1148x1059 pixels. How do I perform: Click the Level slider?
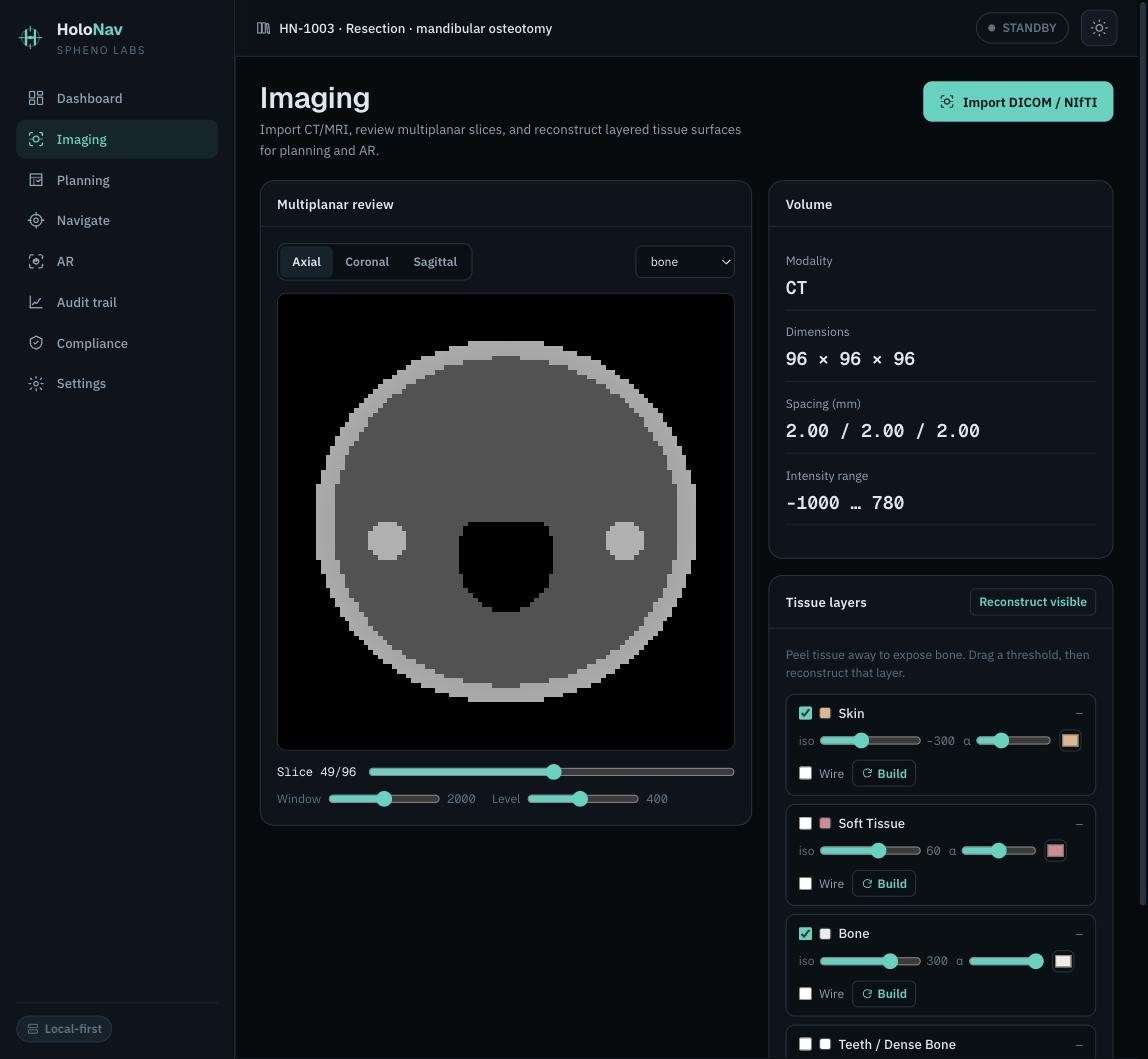(x=583, y=799)
